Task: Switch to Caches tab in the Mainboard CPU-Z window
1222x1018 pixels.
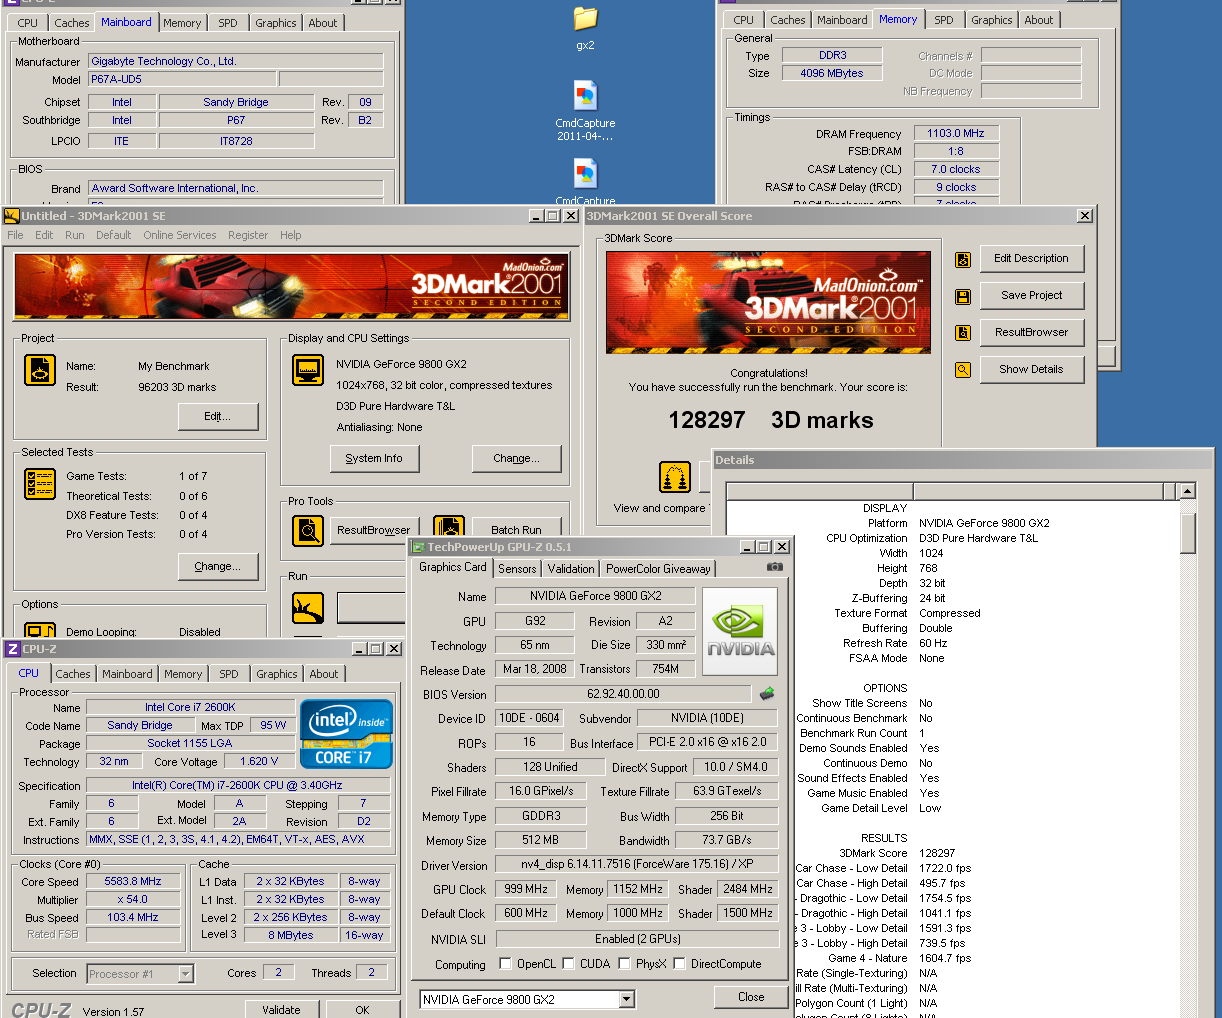Action: (x=72, y=23)
